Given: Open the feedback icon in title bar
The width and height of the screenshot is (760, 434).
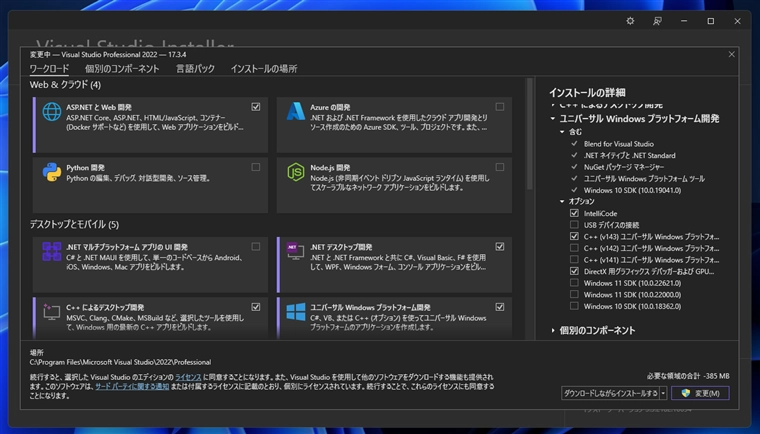Looking at the screenshot, I should (657, 21).
